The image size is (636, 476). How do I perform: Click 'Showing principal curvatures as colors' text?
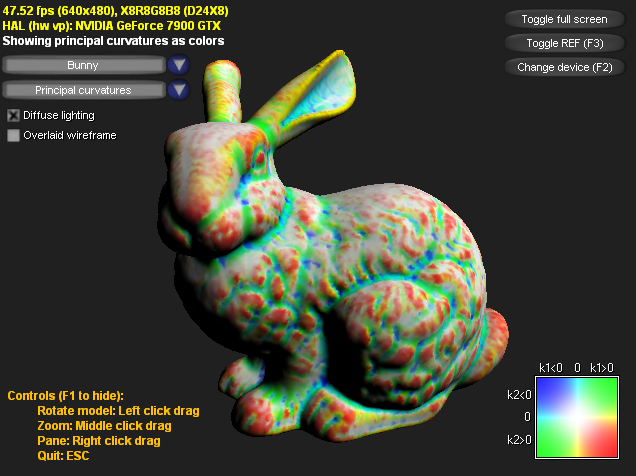coord(113,41)
